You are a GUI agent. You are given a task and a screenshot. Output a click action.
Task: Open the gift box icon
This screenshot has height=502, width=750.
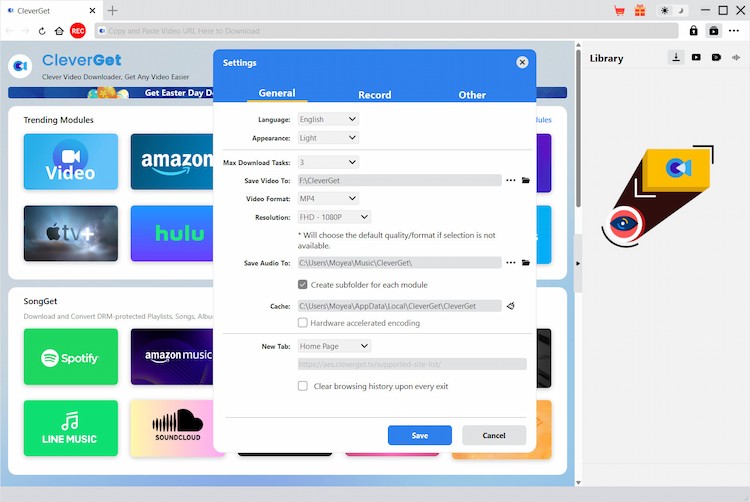pyautogui.click(x=640, y=11)
